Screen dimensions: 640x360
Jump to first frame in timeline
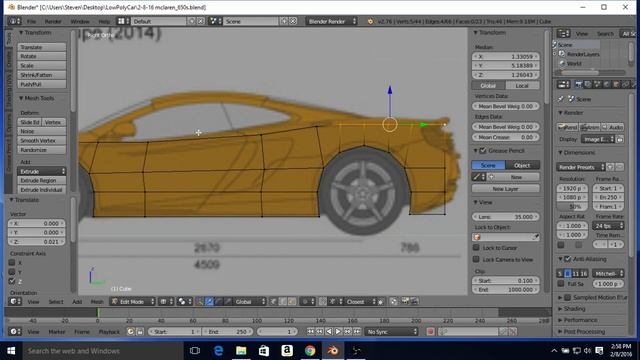pos(311,332)
